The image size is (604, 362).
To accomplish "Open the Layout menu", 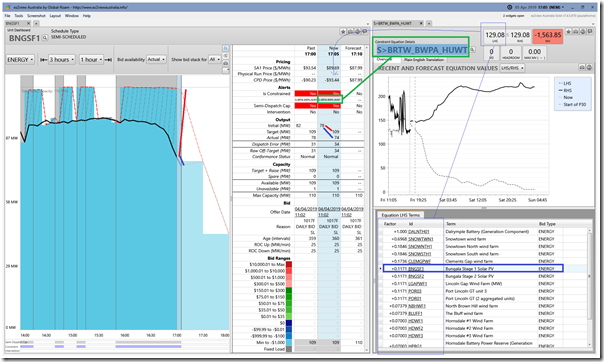I will tap(55, 16).
